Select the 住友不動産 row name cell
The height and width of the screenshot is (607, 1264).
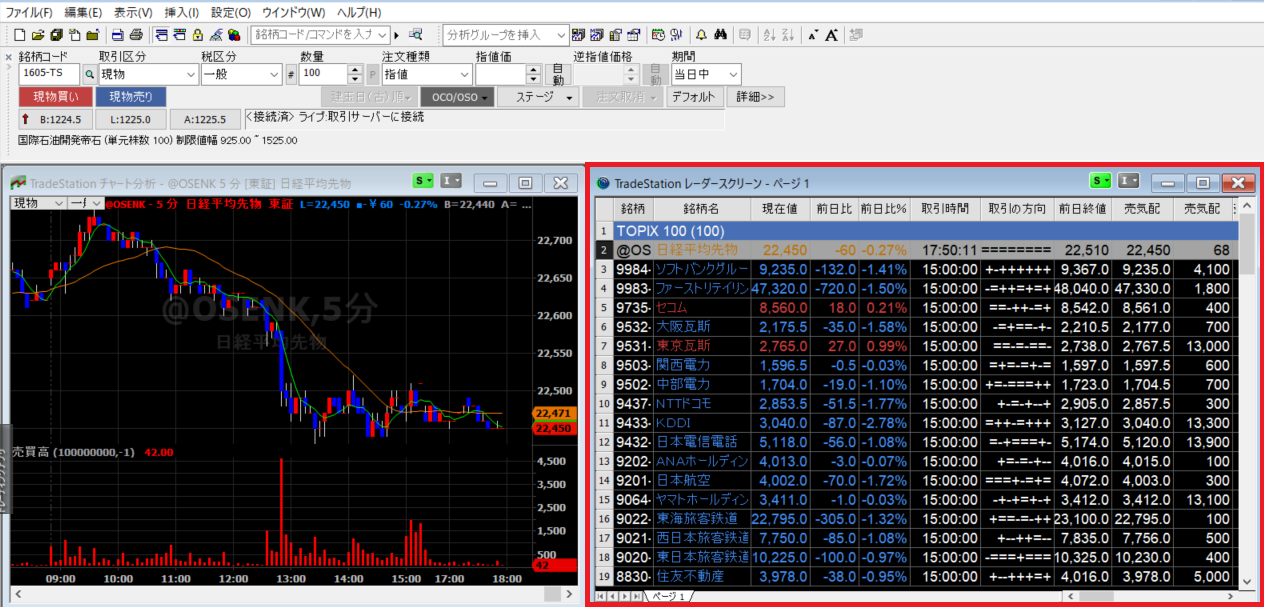[x=702, y=576]
